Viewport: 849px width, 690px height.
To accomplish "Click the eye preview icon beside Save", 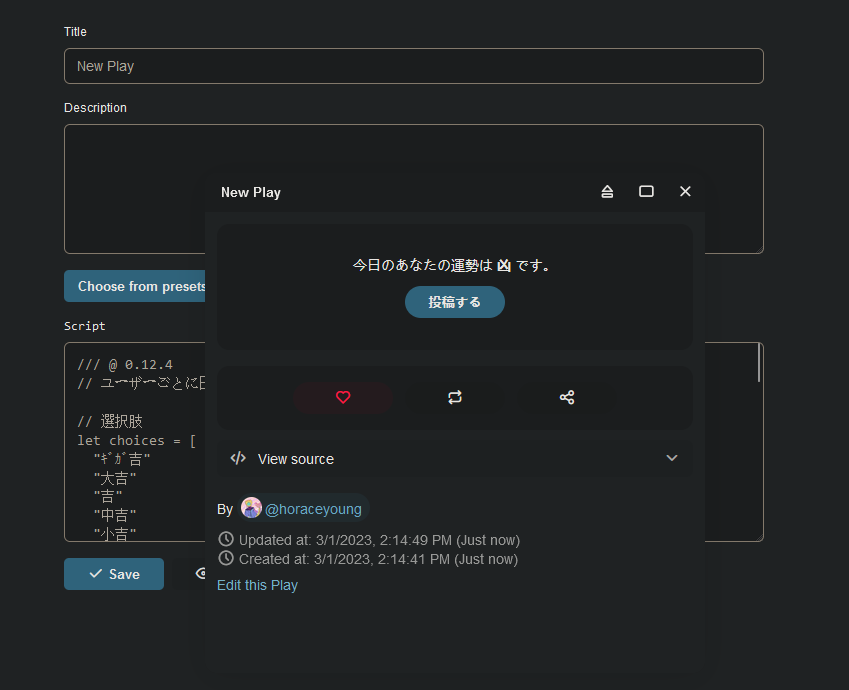I will click(200, 574).
